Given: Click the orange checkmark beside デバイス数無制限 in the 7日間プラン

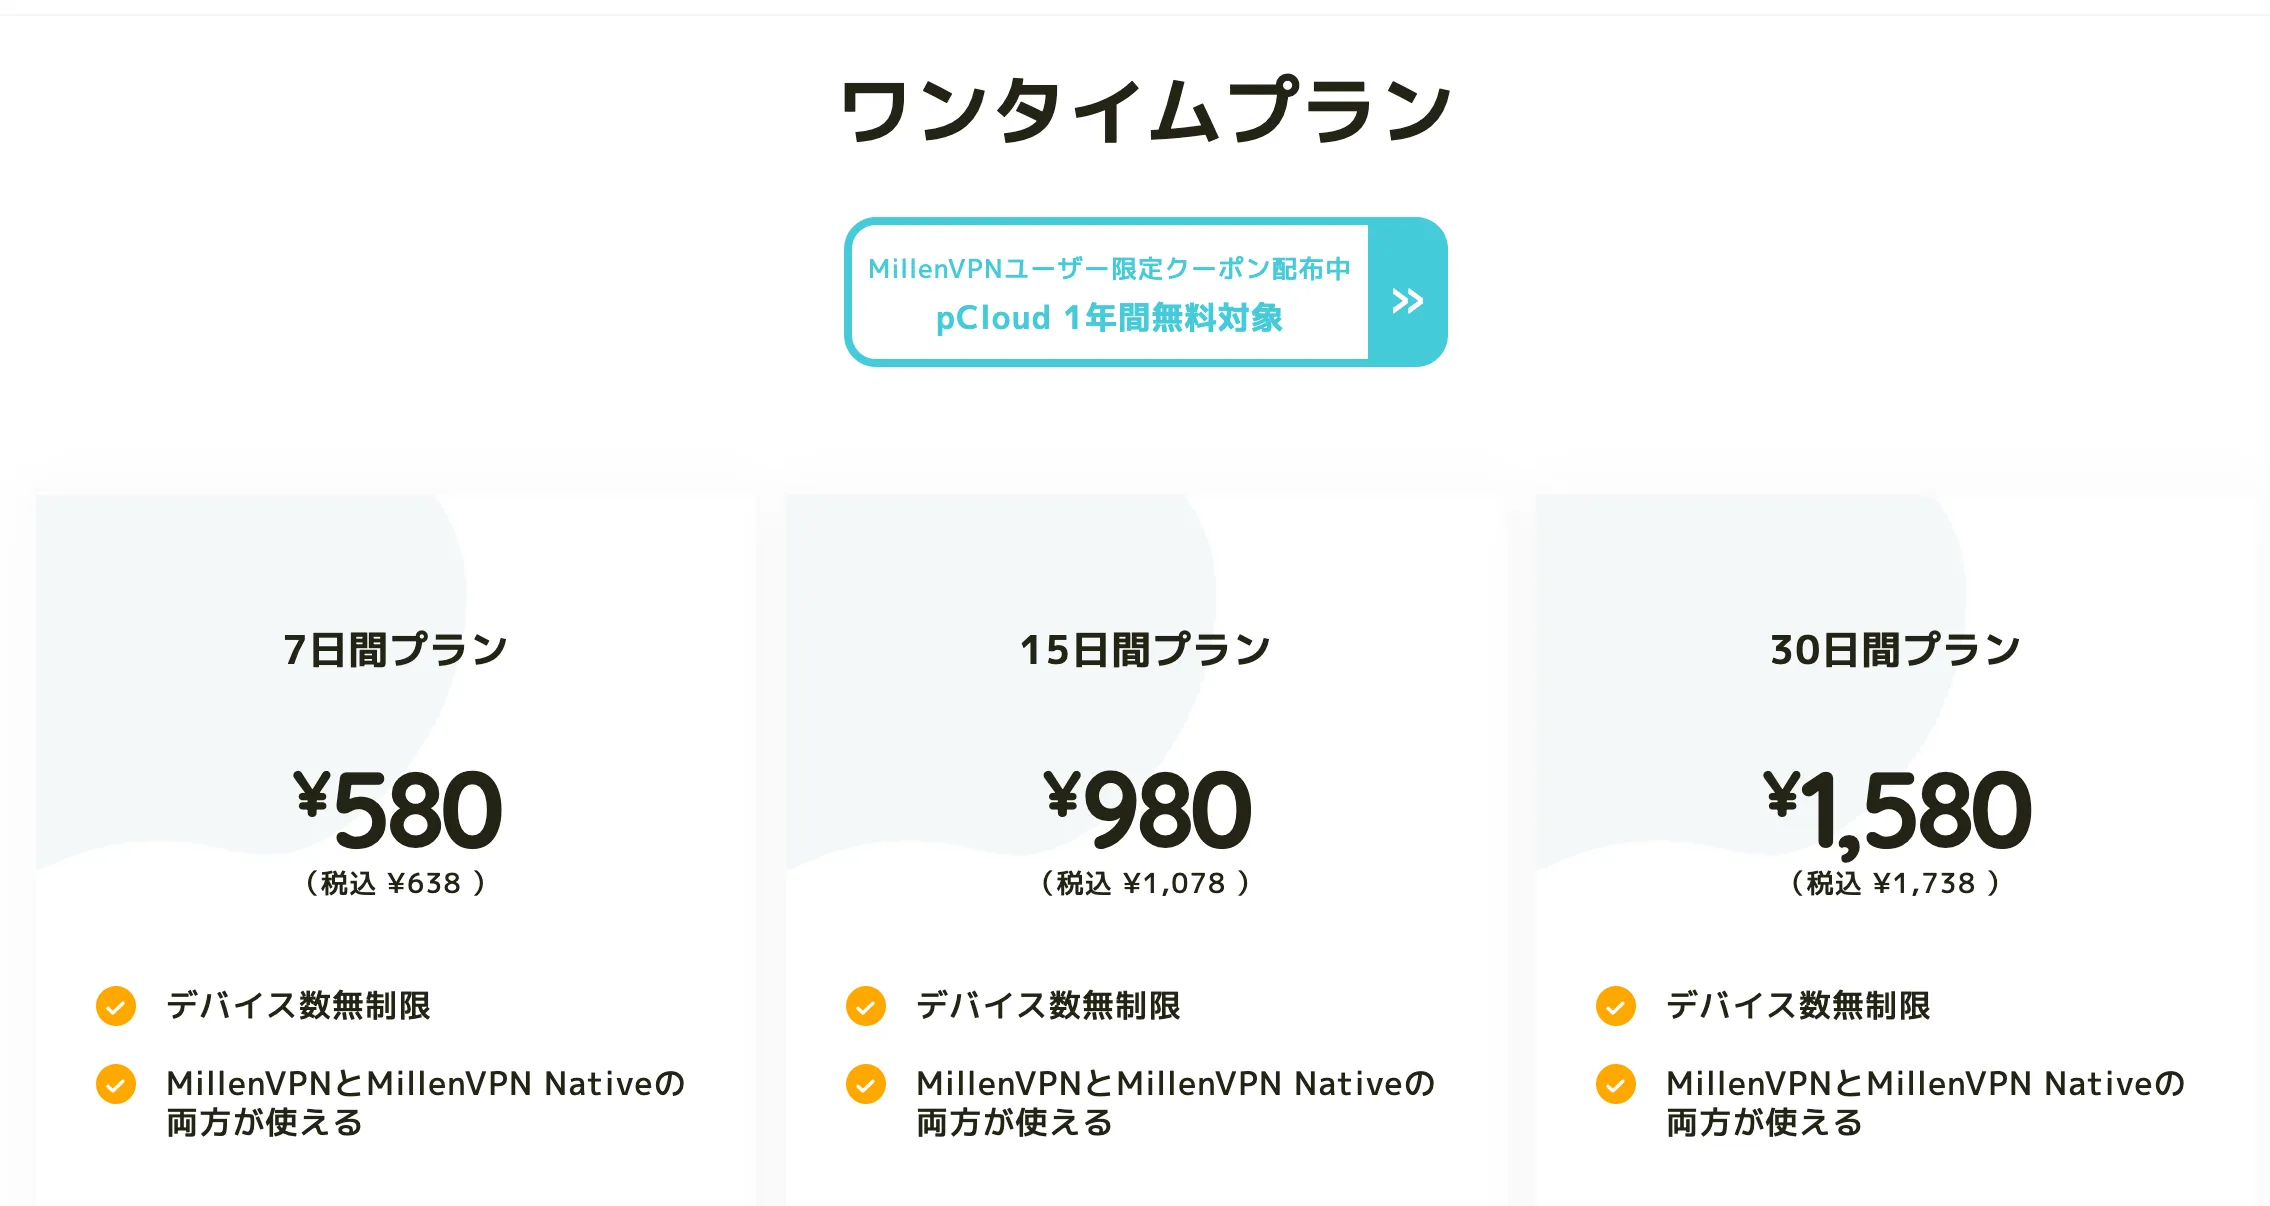Looking at the screenshot, I should point(116,1006).
